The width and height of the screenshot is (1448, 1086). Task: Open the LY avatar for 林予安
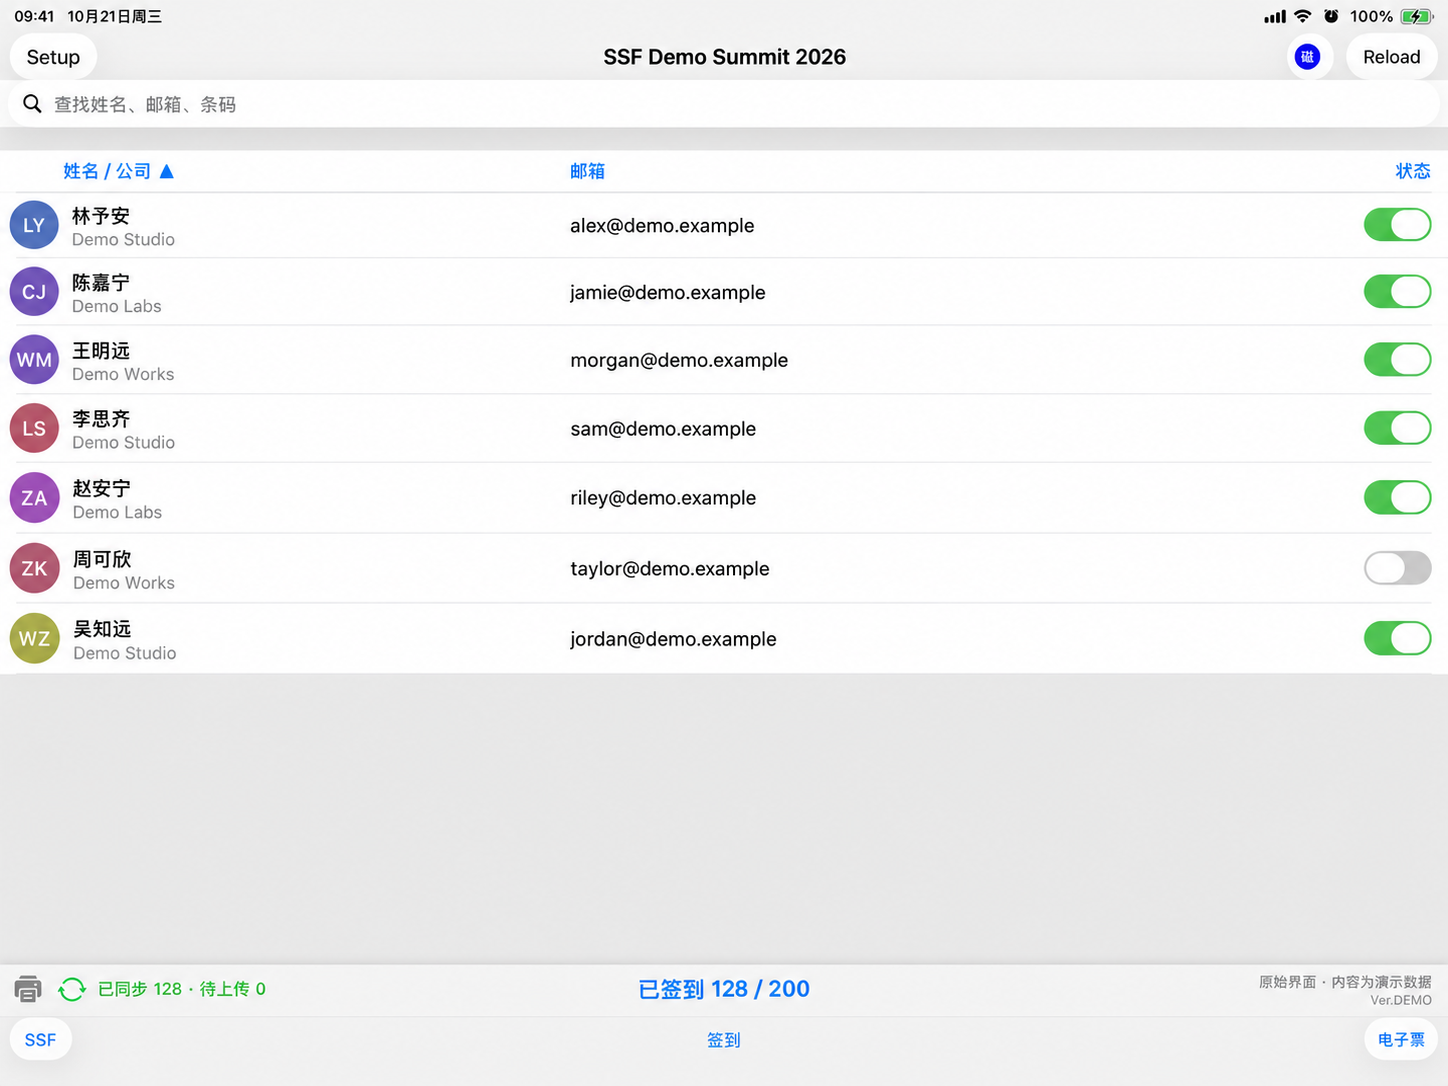(34, 225)
